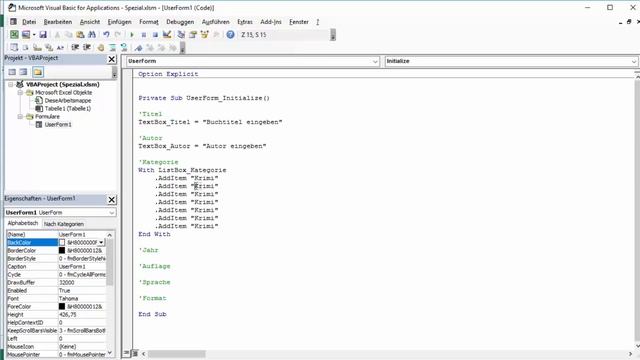Image resolution: width=640 pixels, height=360 pixels.
Task: Click the Caption property value UserForm1
Action: pyautogui.click(x=82, y=267)
